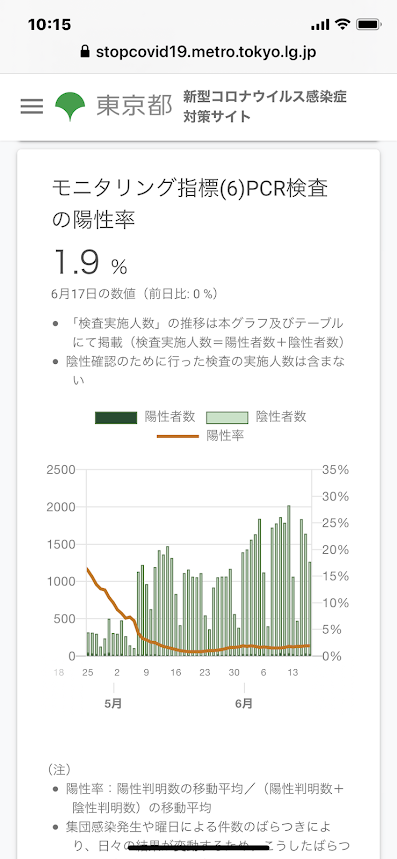The height and width of the screenshot is (859, 397).
Task: Tap the 6月 axis label
Action: click(244, 703)
